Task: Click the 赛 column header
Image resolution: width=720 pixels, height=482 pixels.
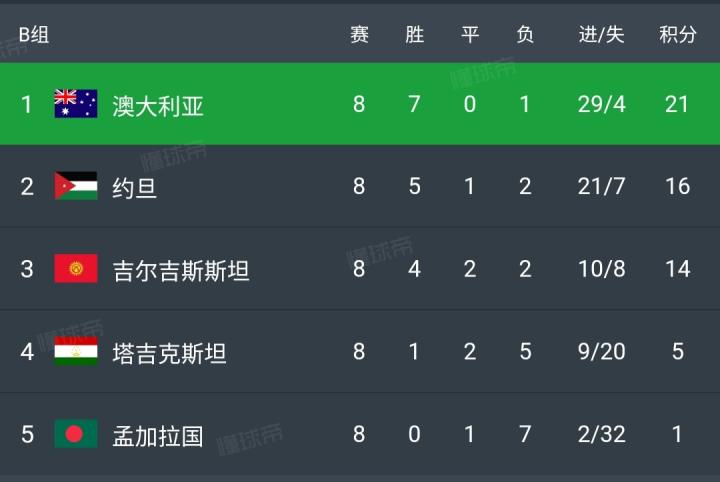Action: pos(359,35)
